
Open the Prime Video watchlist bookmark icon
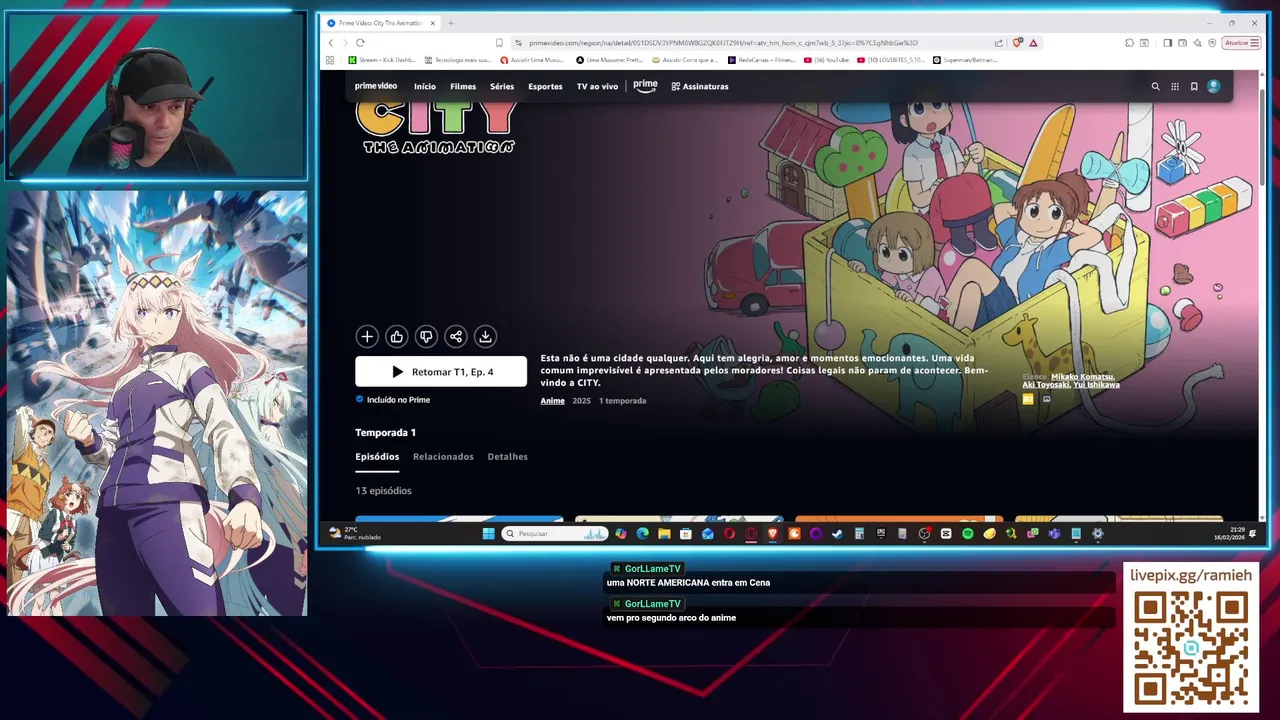1194,86
